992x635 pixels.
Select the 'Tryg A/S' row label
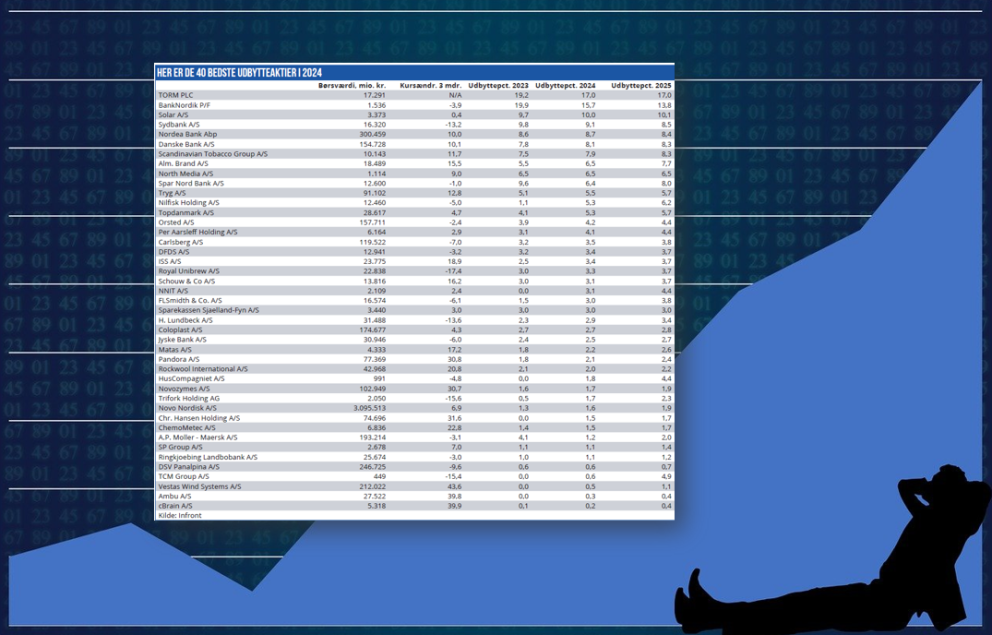172,193
